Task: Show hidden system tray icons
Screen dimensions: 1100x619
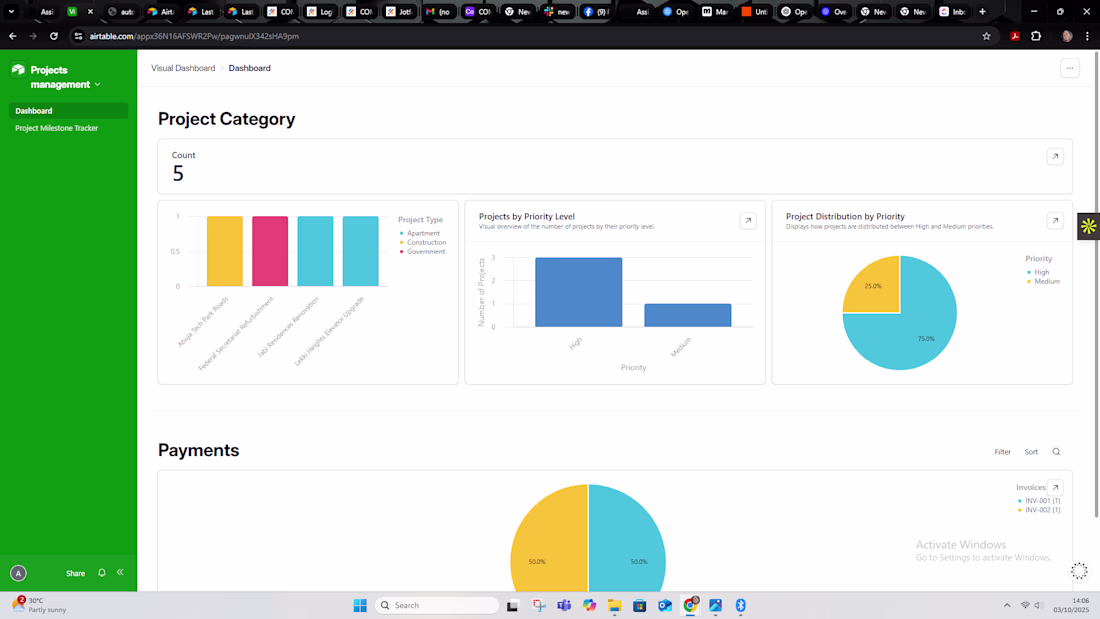Action: tap(1007, 605)
